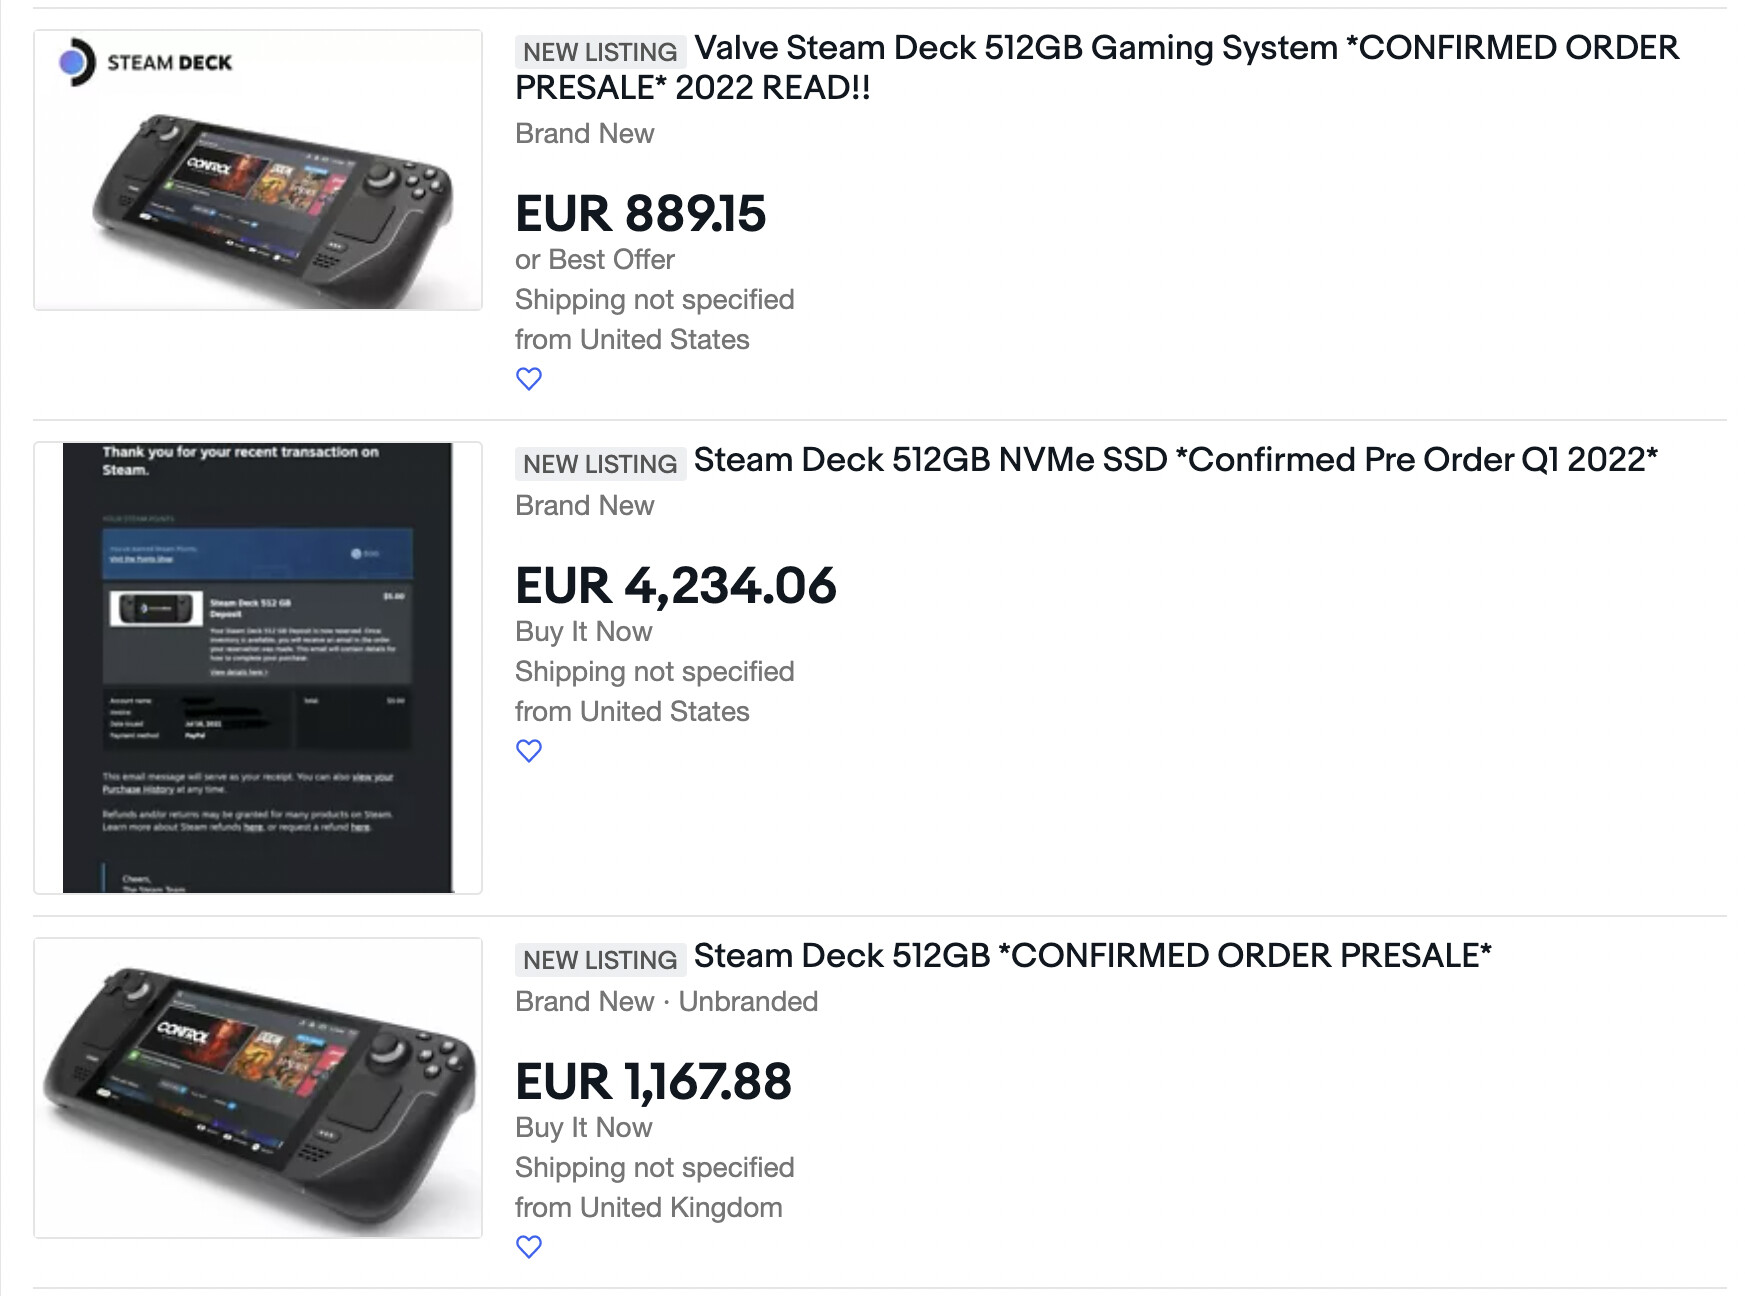
Task: Click 'Brand New · Unbranded' condition text
Action: 666,1002
